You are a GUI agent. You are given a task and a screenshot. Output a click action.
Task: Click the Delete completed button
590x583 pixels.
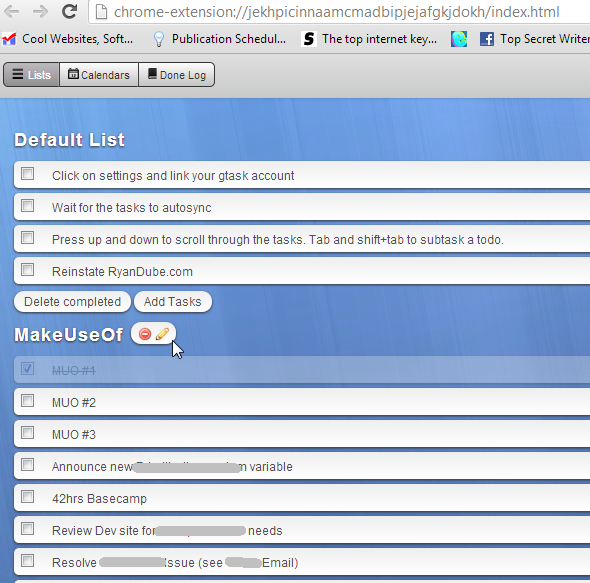click(72, 302)
